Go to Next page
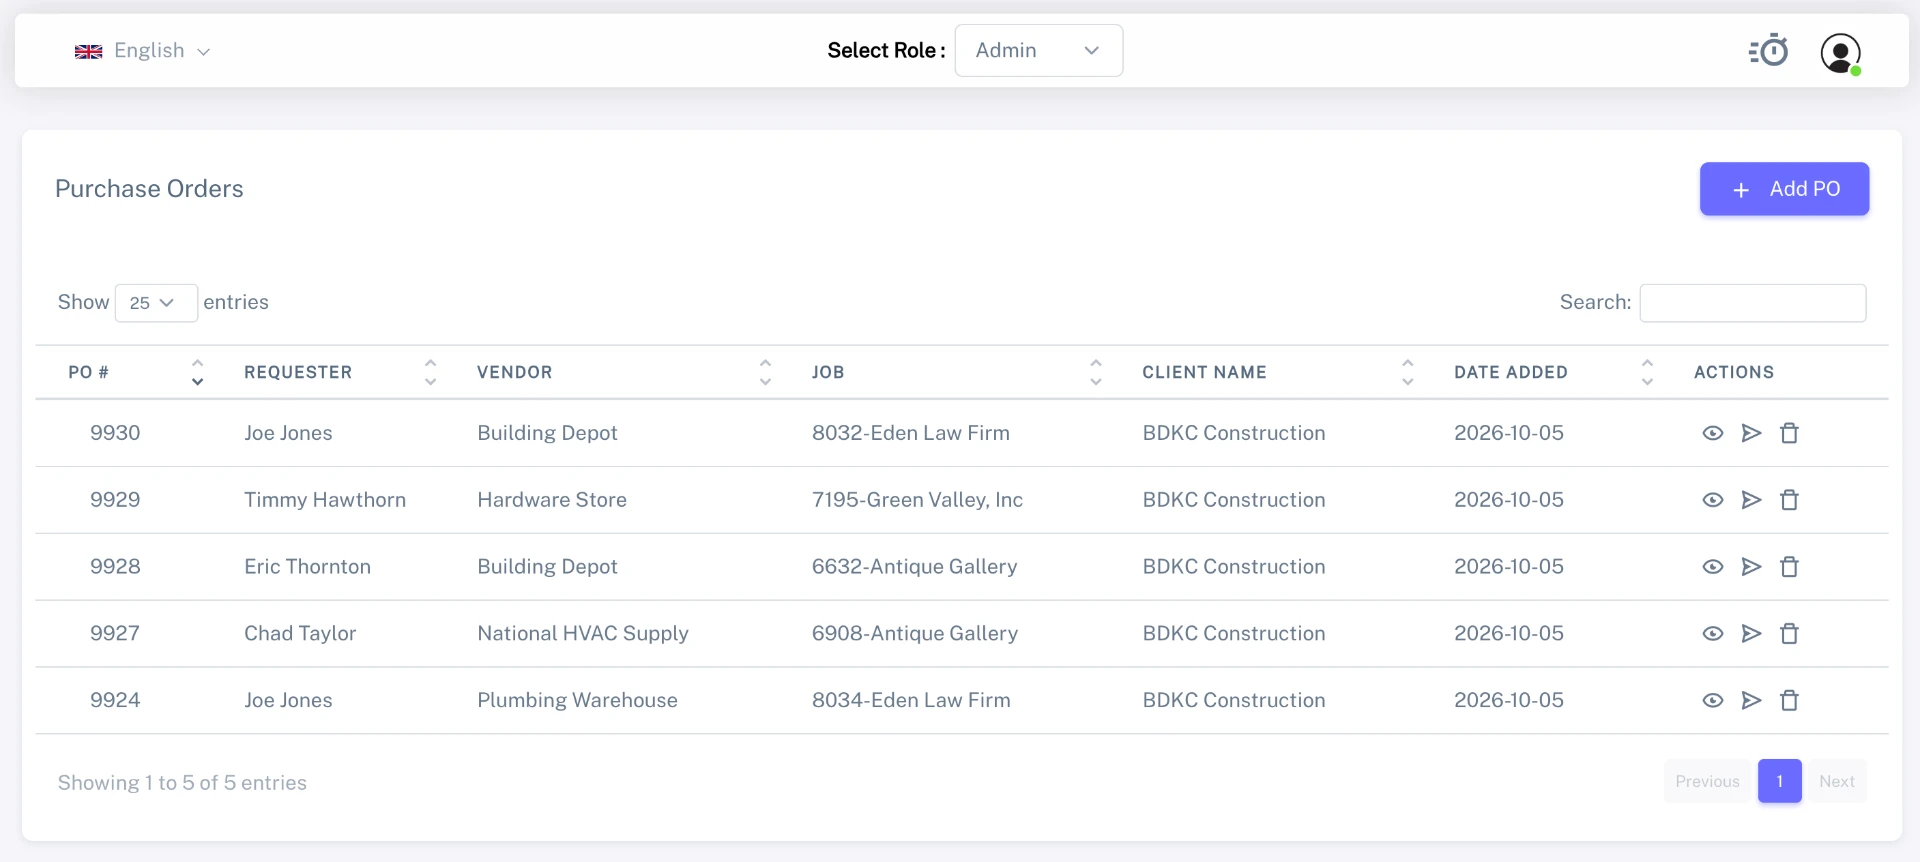 pyautogui.click(x=1837, y=782)
